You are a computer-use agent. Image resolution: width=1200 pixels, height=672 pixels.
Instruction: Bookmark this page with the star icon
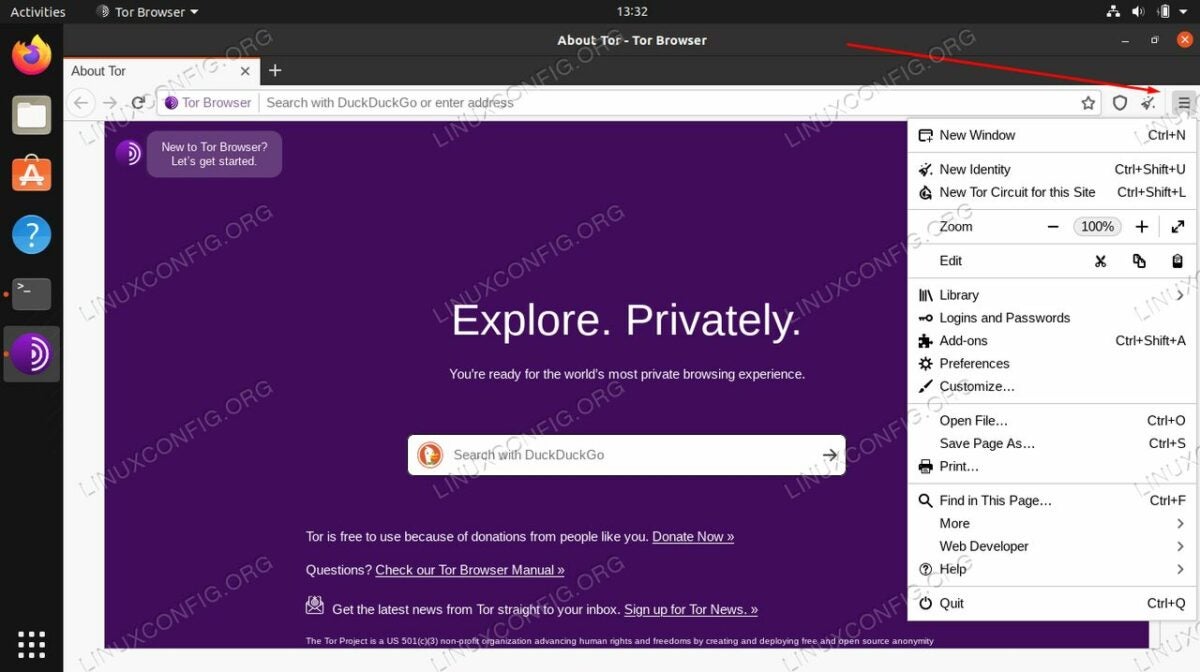coord(1088,102)
